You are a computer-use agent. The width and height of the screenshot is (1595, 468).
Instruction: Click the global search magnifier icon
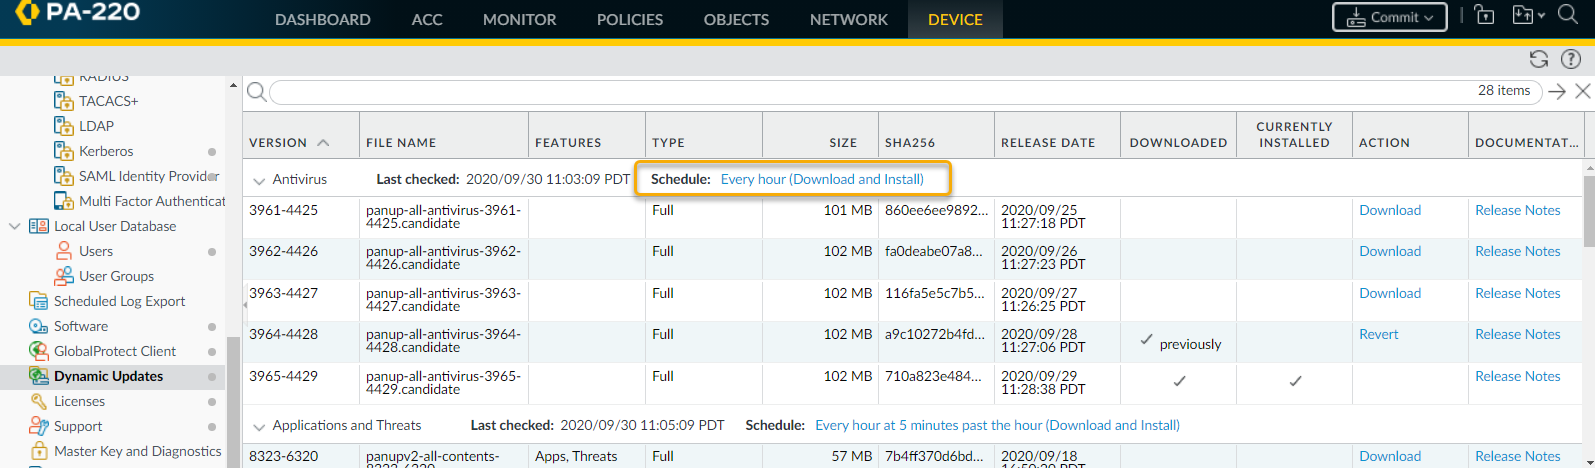pyautogui.click(x=1568, y=16)
